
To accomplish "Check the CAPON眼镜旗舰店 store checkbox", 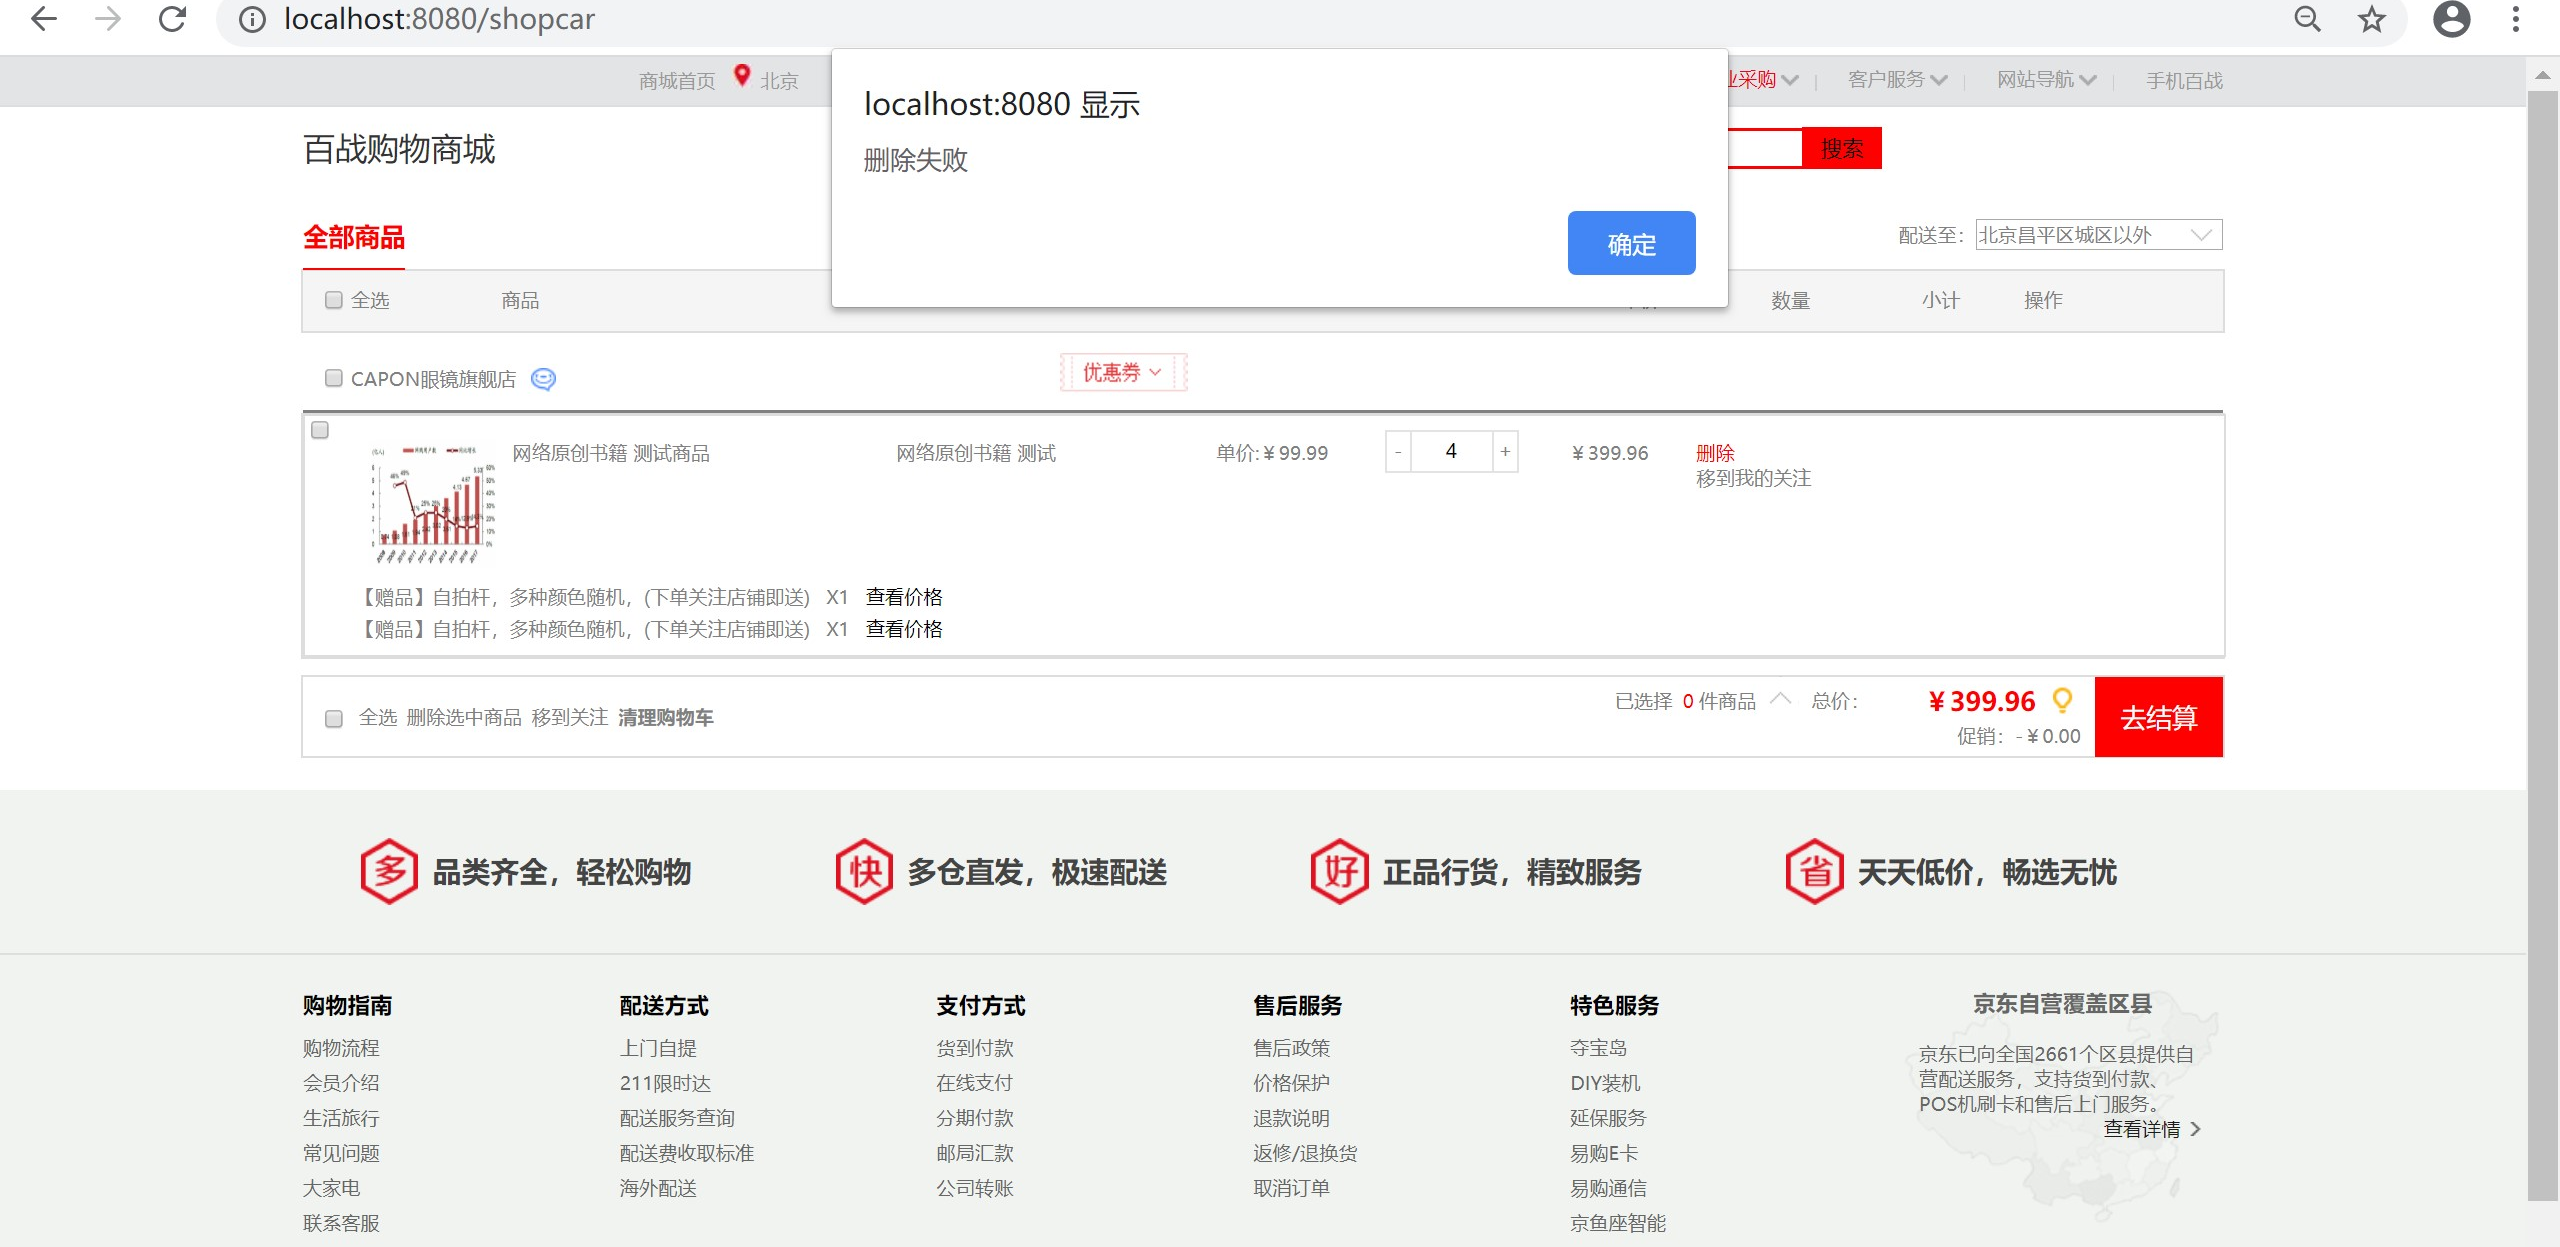I will coord(334,378).
